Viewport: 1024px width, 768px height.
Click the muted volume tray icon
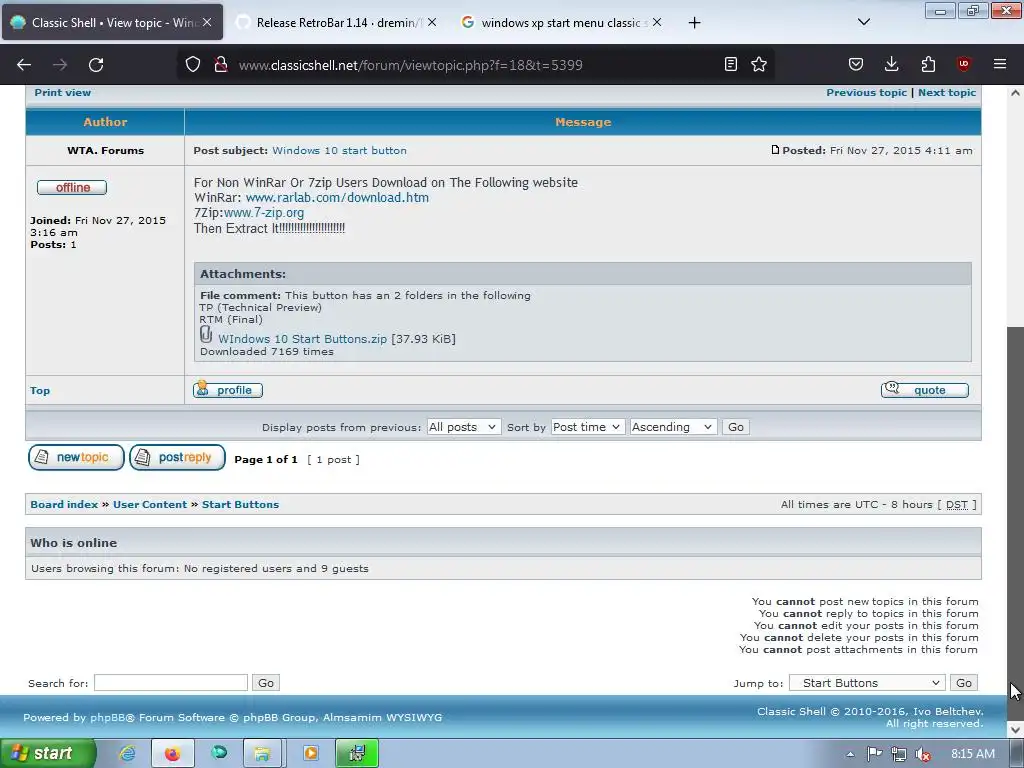pos(922,754)
